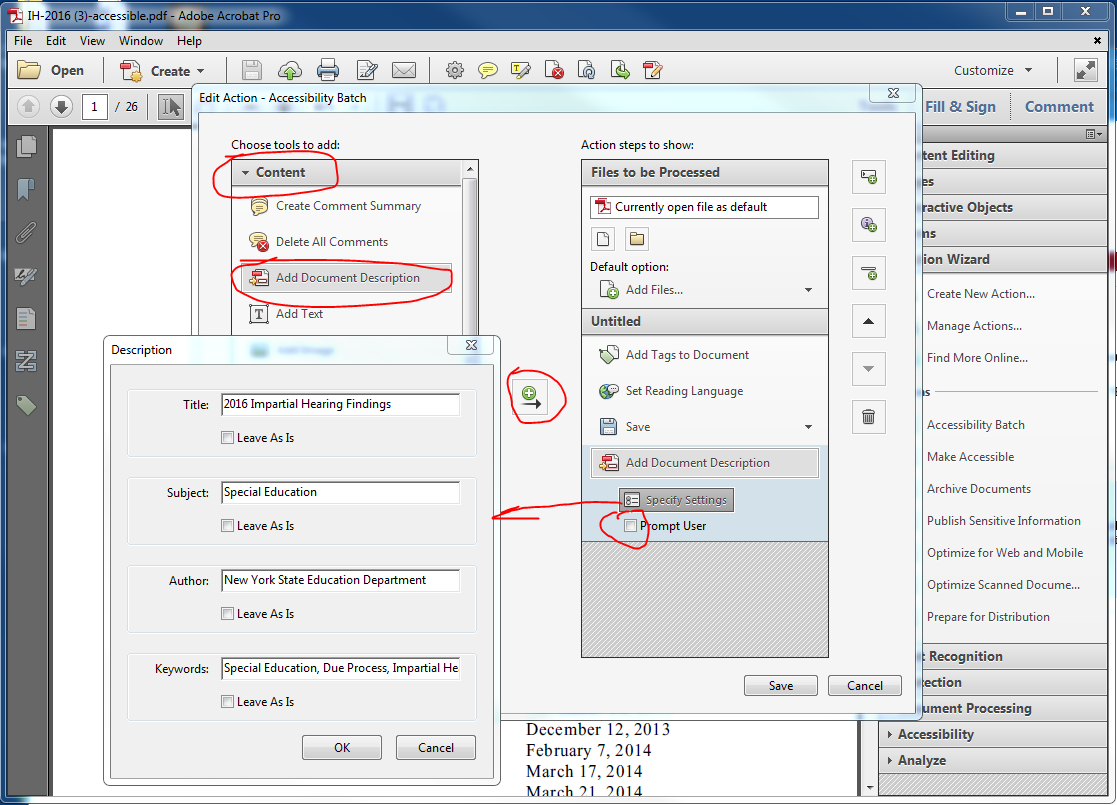Click the print icon in toolbar
Screen dimensions: 1117x805
pyautogui.click(x=327, y=70)
